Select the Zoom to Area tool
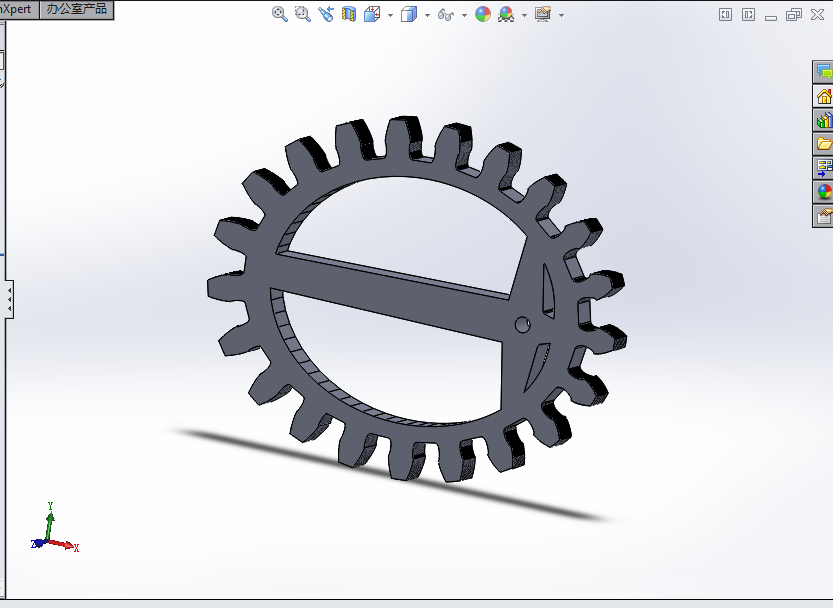 303,14
